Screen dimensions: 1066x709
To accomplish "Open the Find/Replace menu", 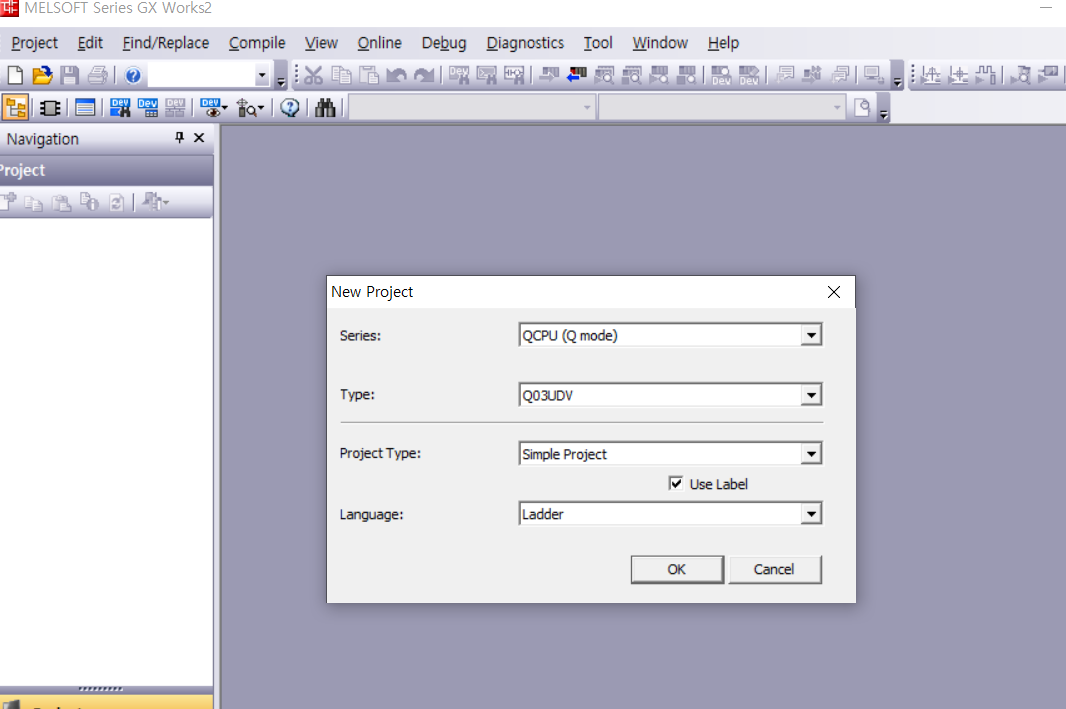I will click(x=166, y=43).
